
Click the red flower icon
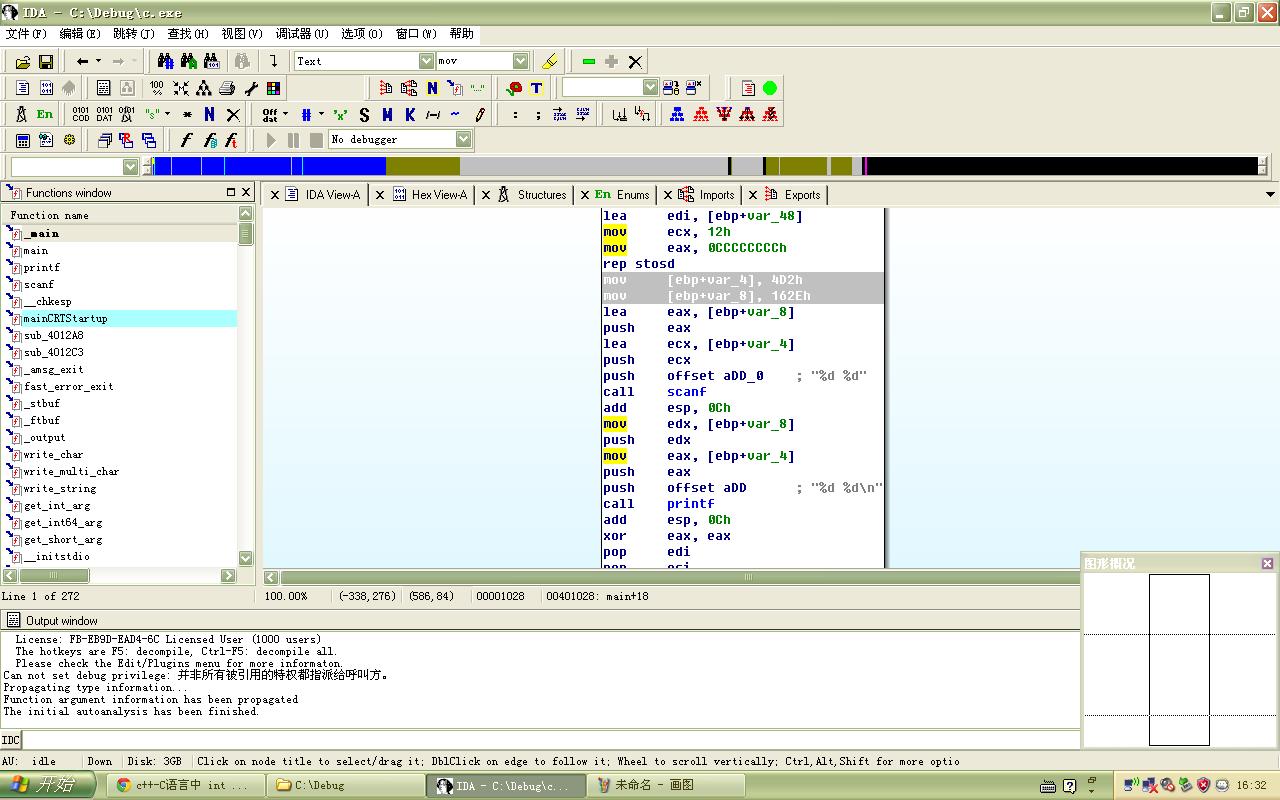click(514, 88)
